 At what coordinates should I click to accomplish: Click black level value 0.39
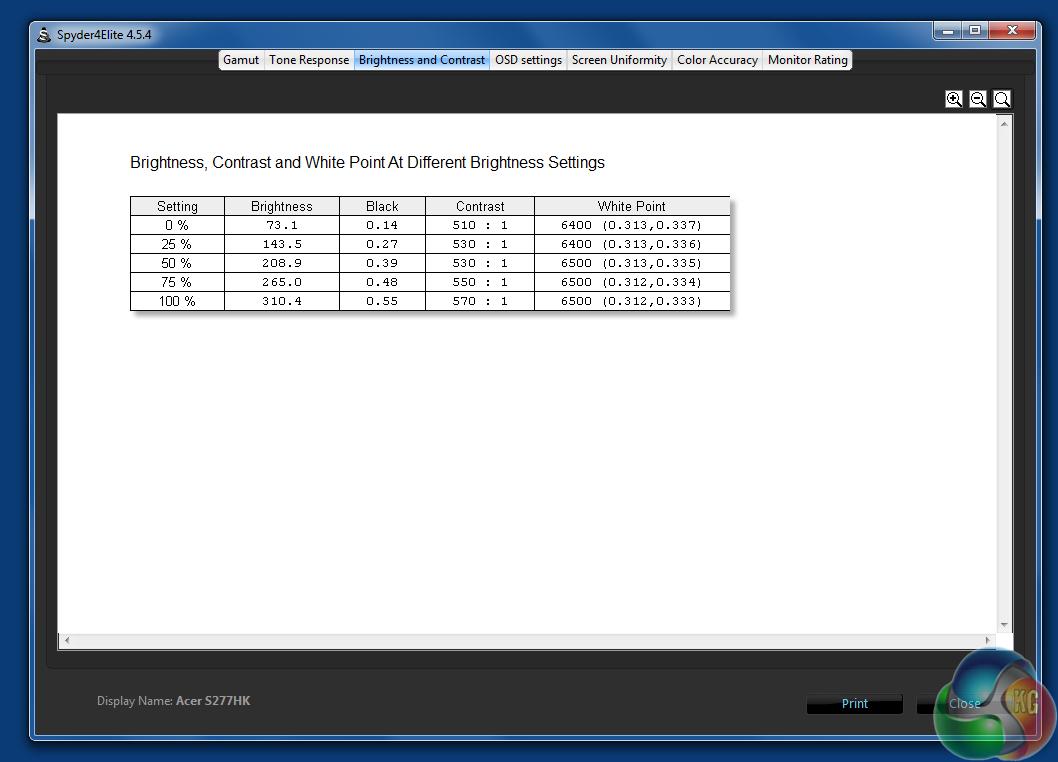click(x=382, y=263)
